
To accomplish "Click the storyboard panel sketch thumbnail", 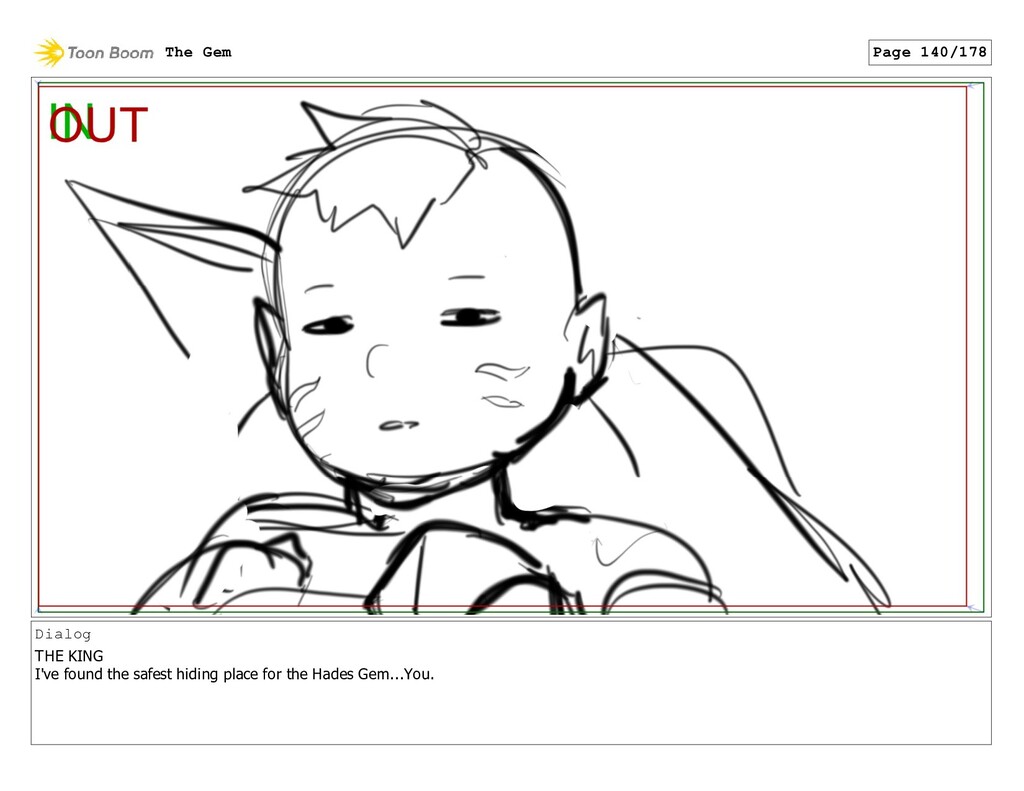I will (x=511, y=347).
